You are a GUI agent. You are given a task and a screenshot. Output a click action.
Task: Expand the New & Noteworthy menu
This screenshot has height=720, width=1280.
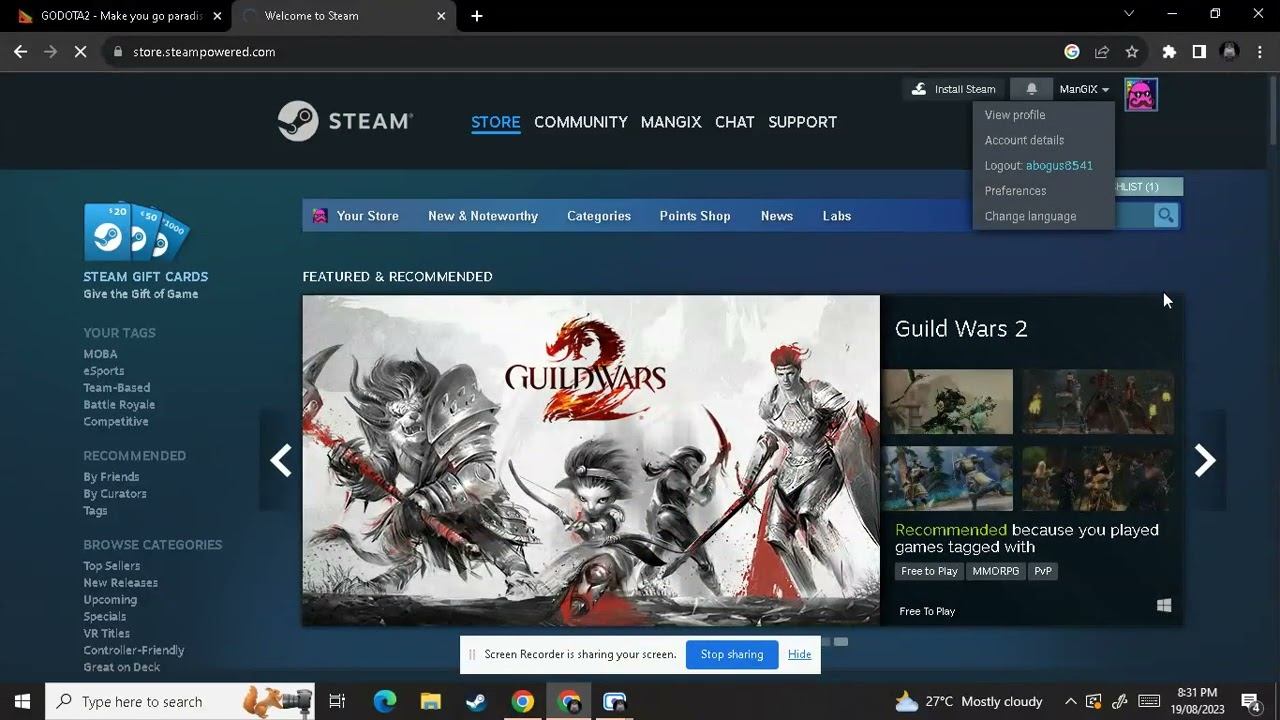(x=483, y=216)
